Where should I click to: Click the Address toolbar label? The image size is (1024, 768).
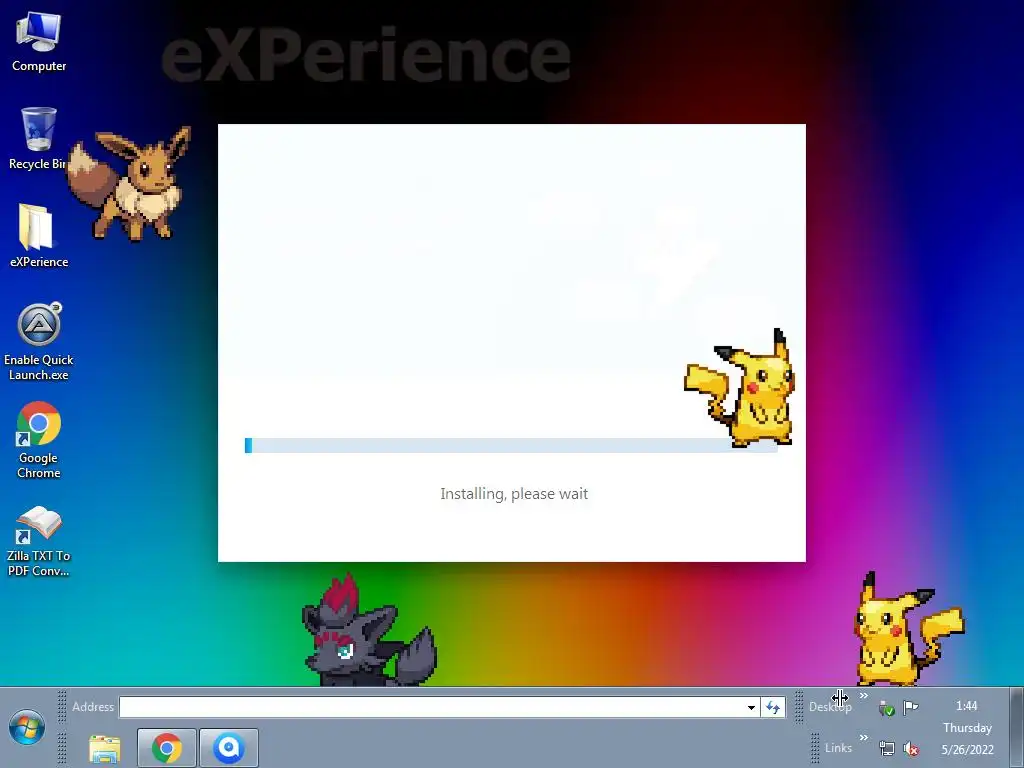[x=93, y=707]
